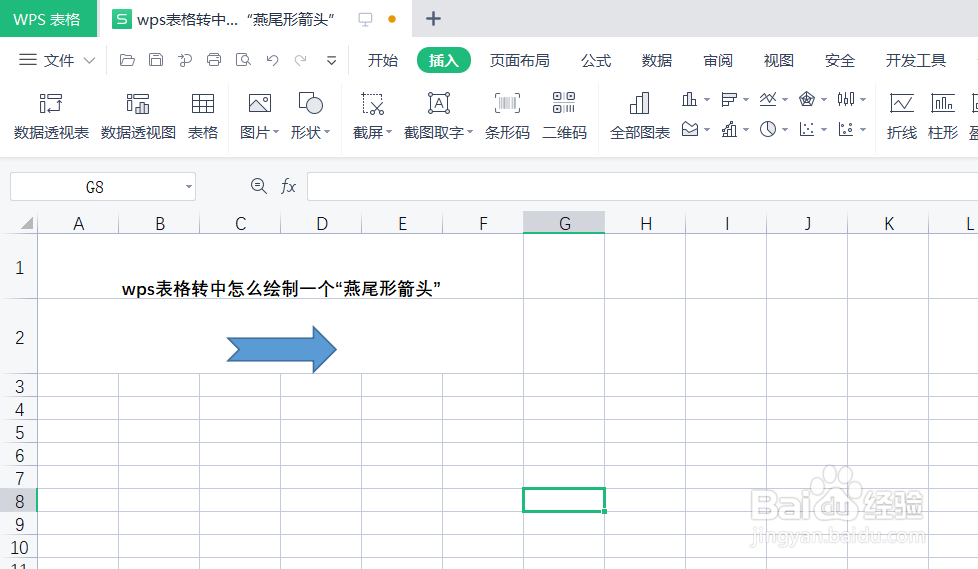Click the zoom magnifier beside formula bar
This screenshot has height=569, width=978.
point(258,186)
